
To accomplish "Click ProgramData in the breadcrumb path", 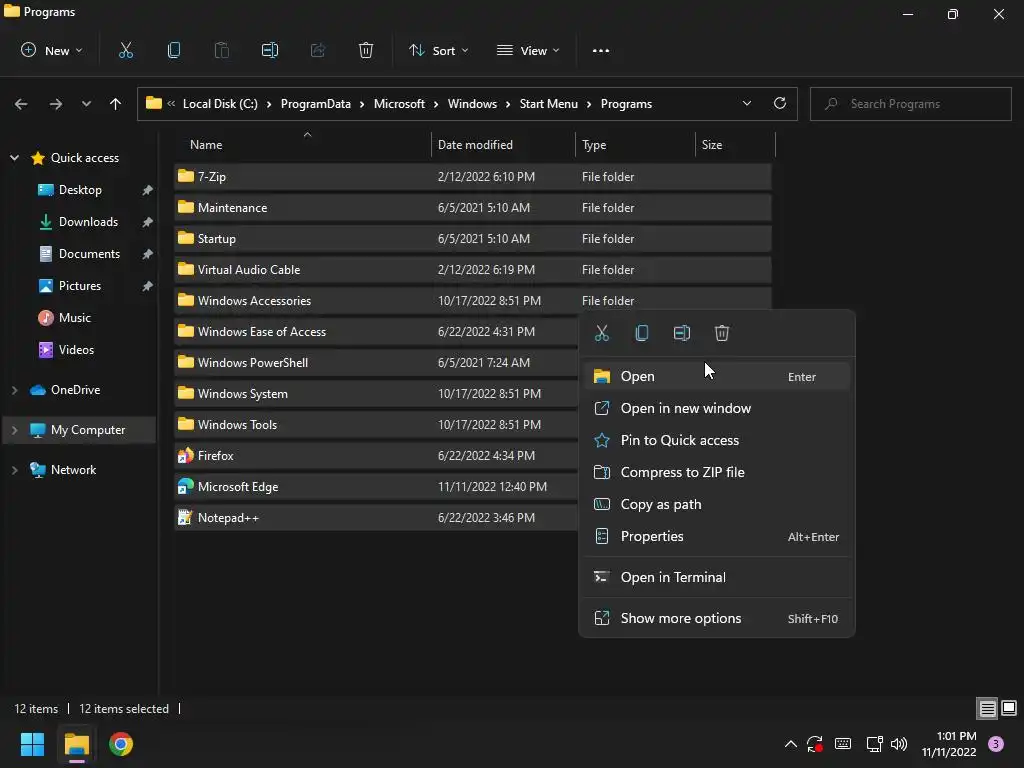I will [x=315, y=104].
